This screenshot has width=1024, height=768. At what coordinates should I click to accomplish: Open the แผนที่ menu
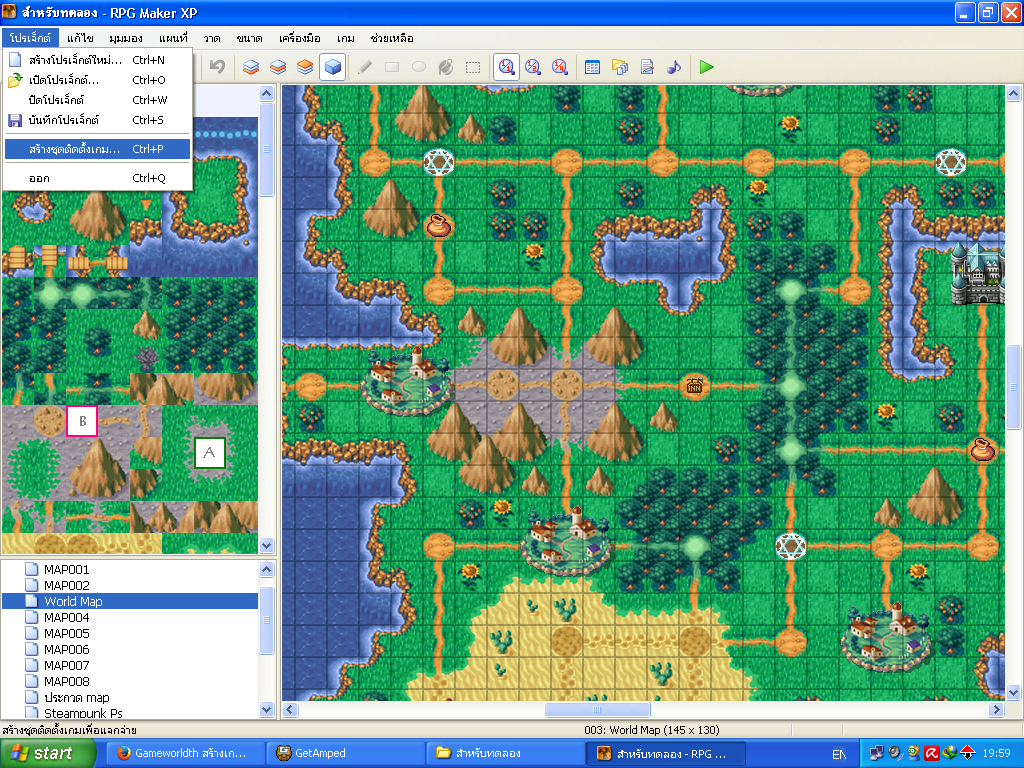coord(173,38)
